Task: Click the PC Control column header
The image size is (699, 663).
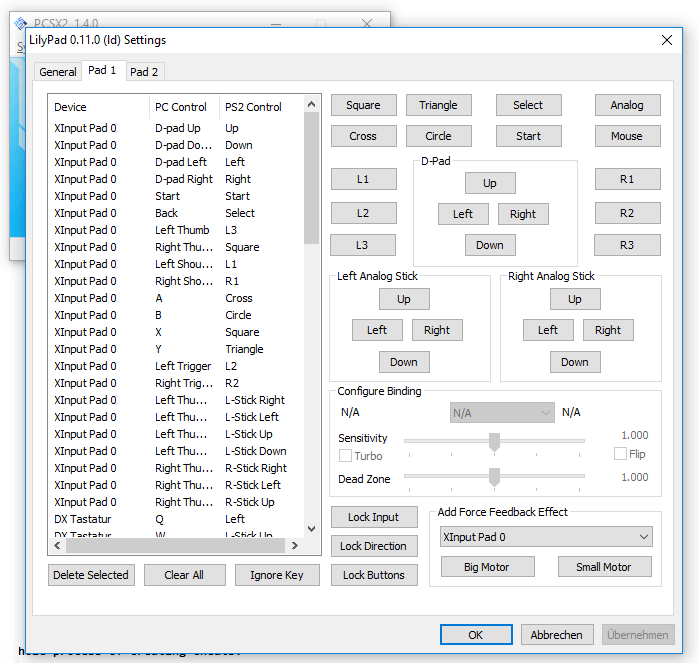Action: click(x=184, y=107)
